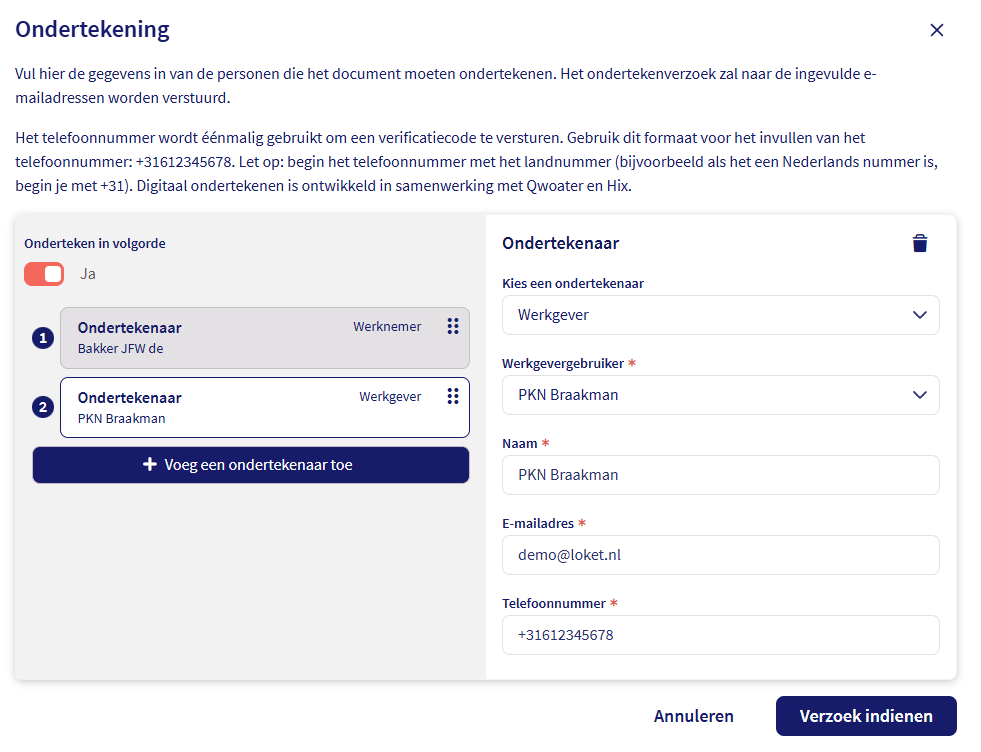
Task: Click the number 2 step badge
Action: (42, 407)
